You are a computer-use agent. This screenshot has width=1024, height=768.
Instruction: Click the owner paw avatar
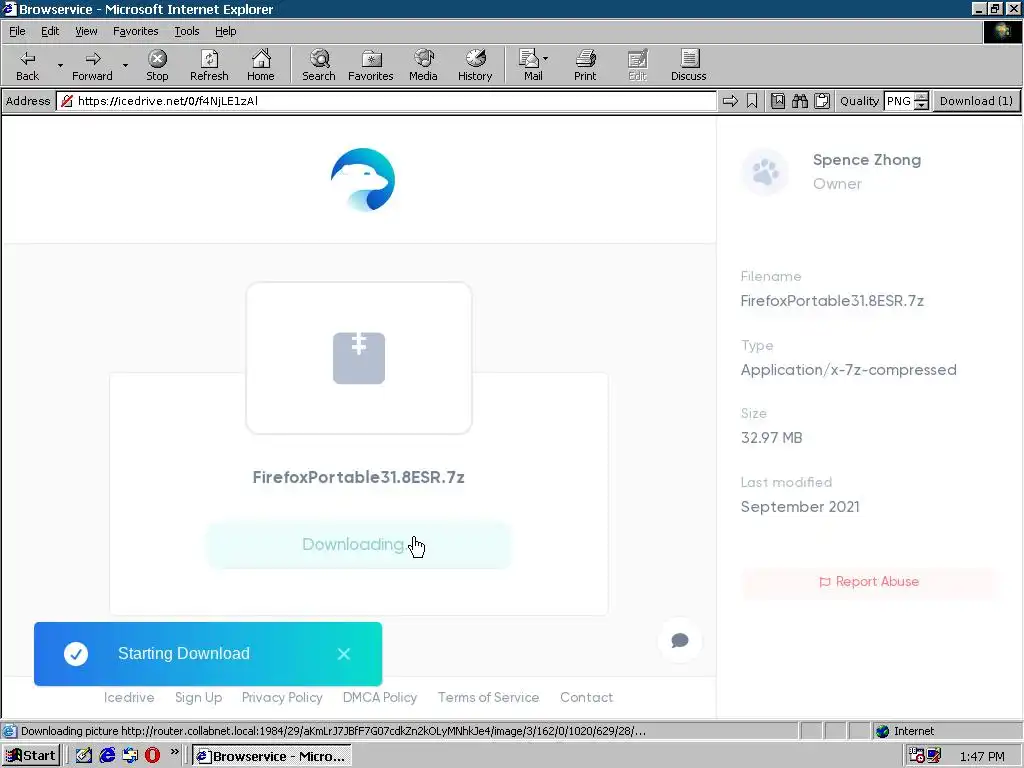coord(765,172)
